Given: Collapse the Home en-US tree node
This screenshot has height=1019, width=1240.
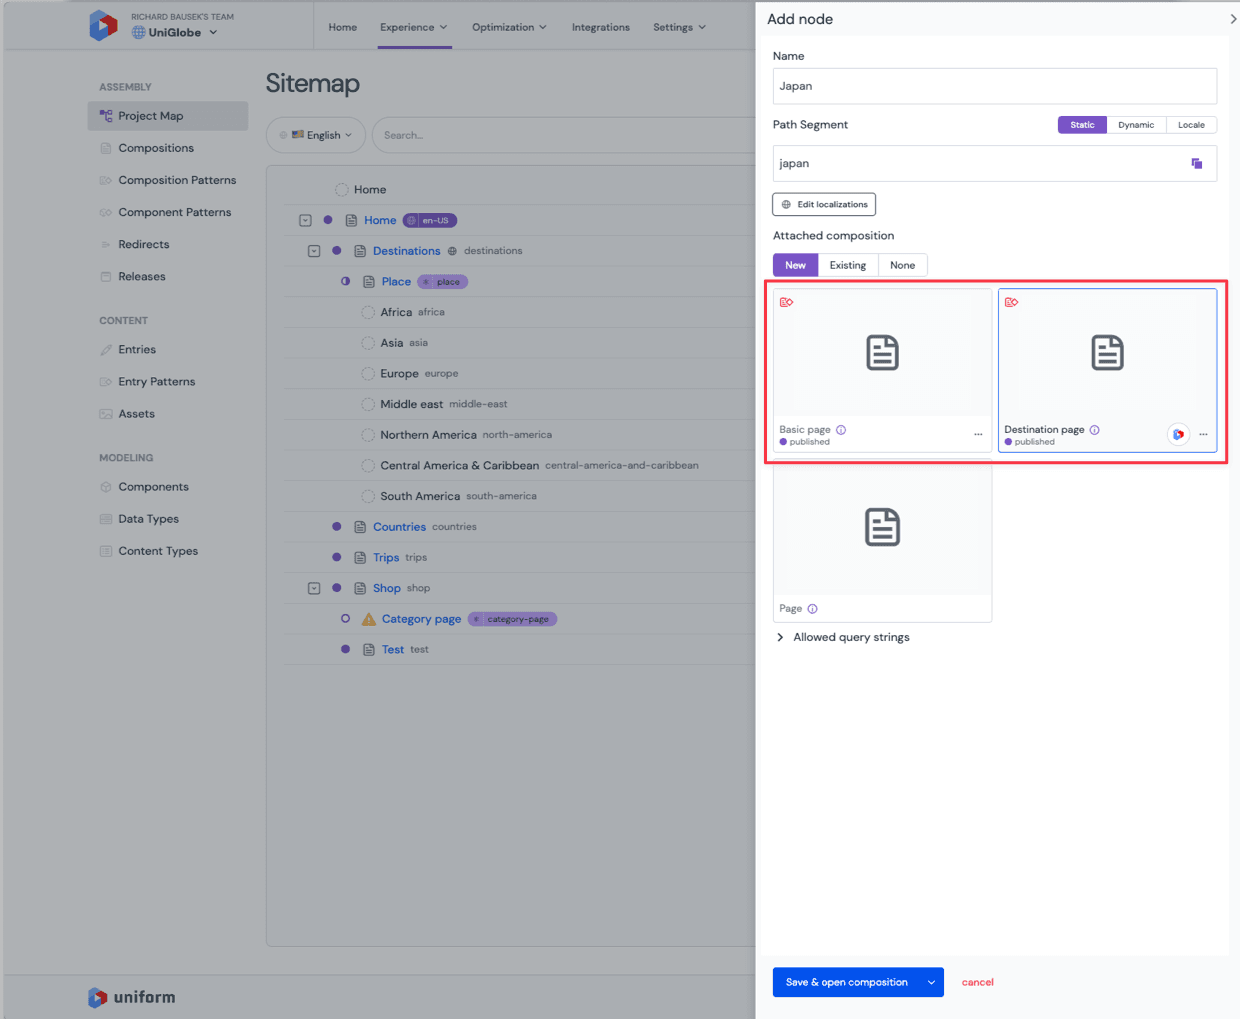Looking at the screenshot, I should pyautogui.click(x=305, y=221).
